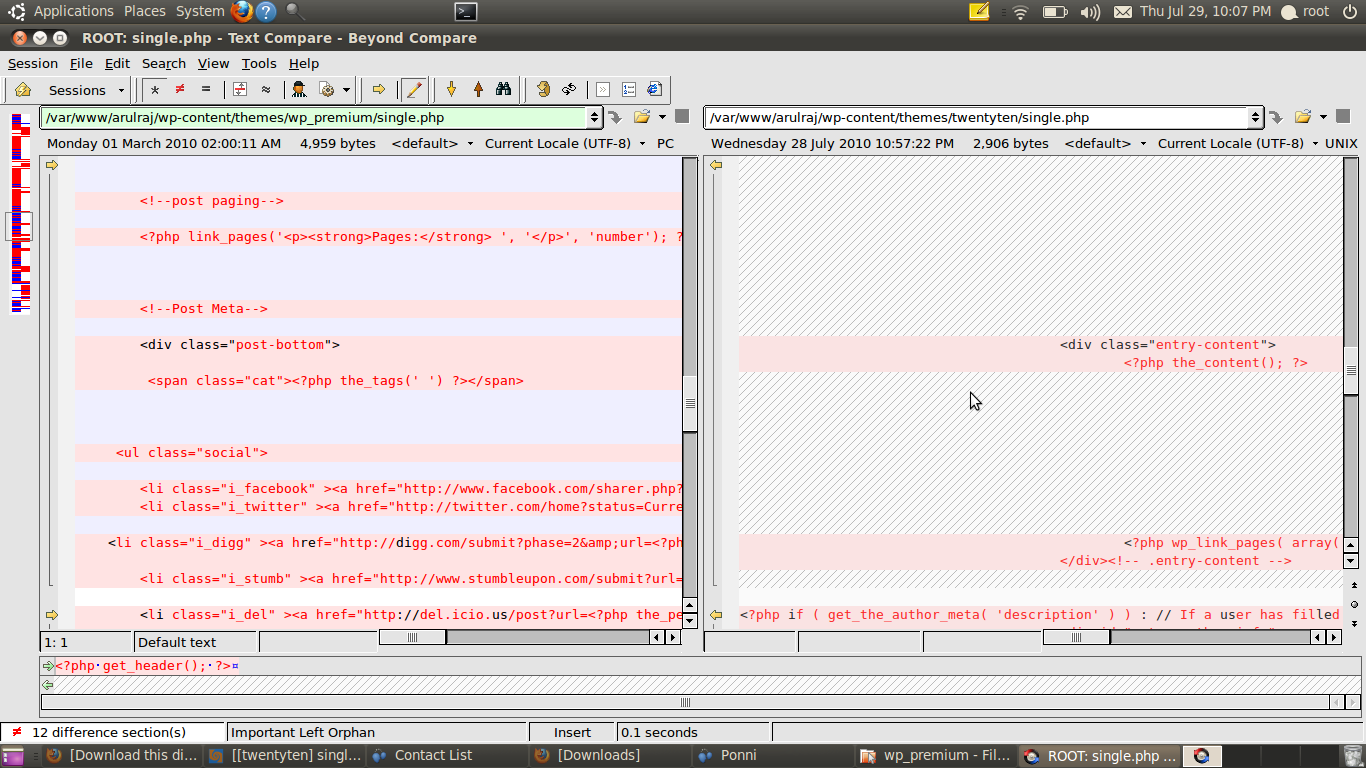This screenshot has width=1366, height=768.
Task: Toggle Show Same lines filter
Action: pyautogui.click(x=206, y=90)
